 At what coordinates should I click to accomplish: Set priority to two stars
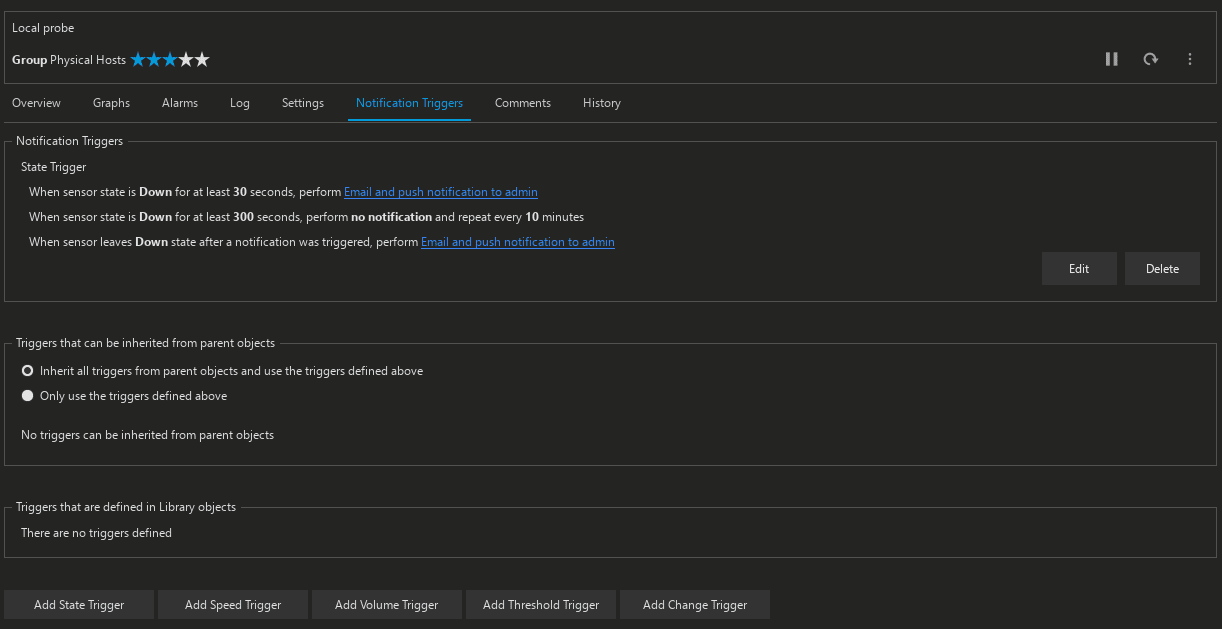pos(154,60)
